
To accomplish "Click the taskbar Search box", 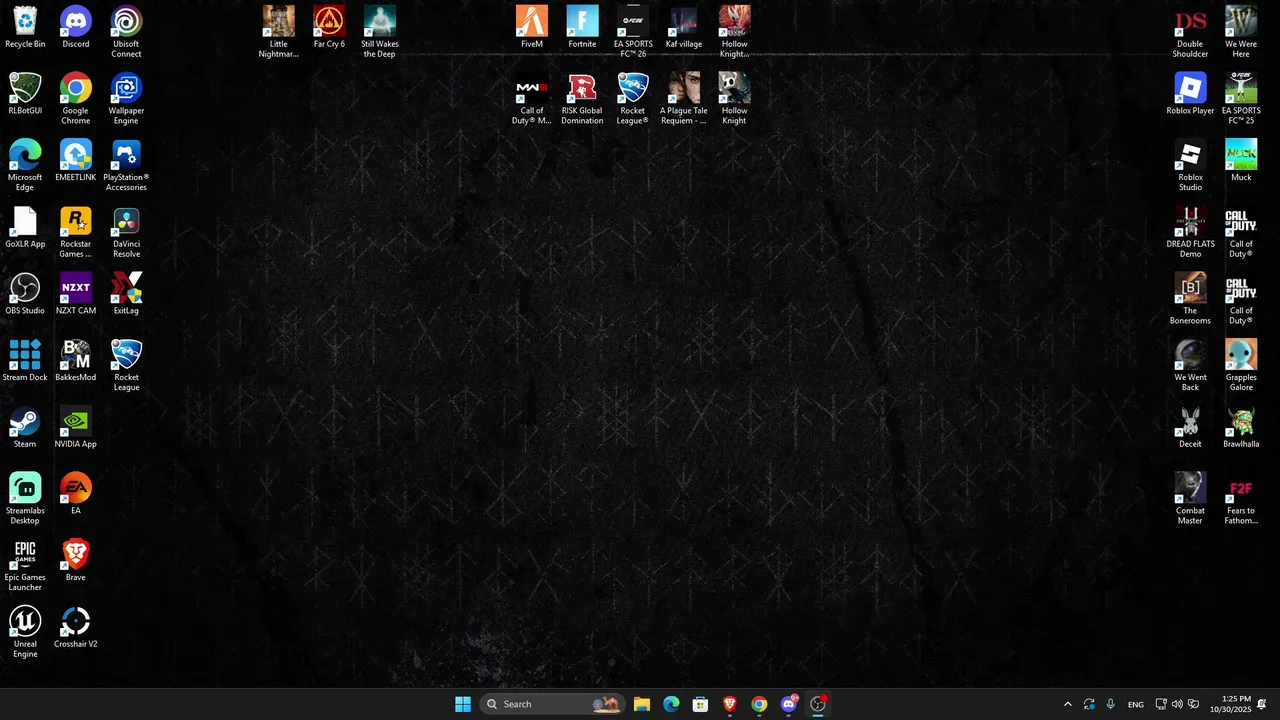I will (553, 704).
